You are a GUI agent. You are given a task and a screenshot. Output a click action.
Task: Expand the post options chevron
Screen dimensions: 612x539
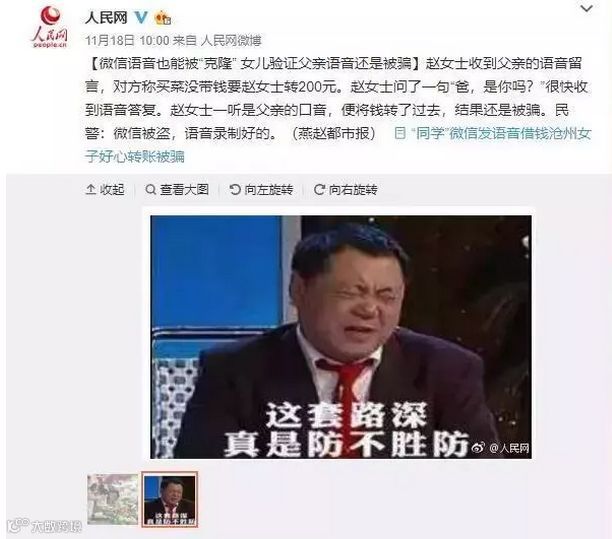(x=587, y=9)
